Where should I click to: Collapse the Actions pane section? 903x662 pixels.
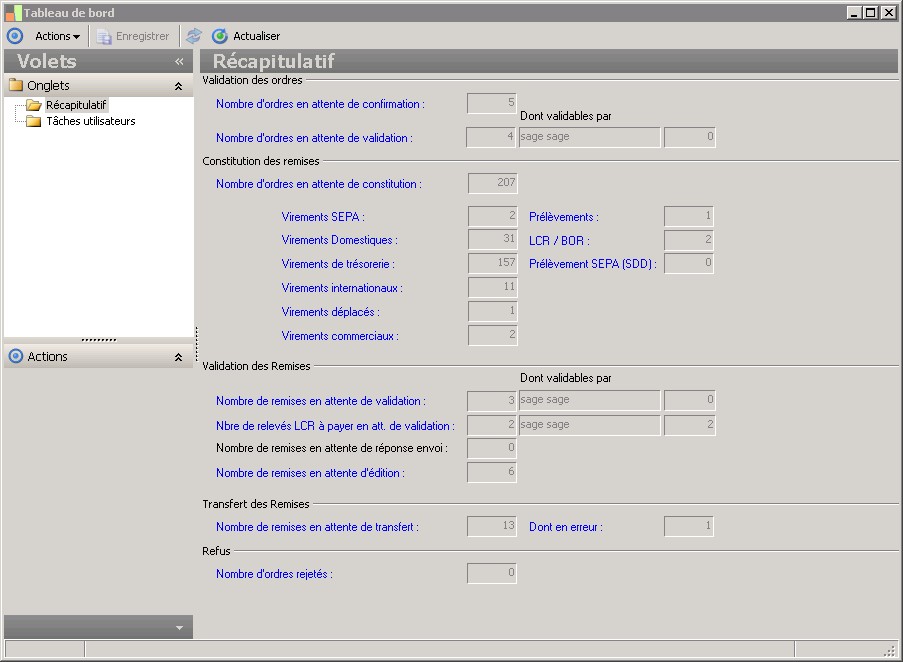tap(178, 357)
